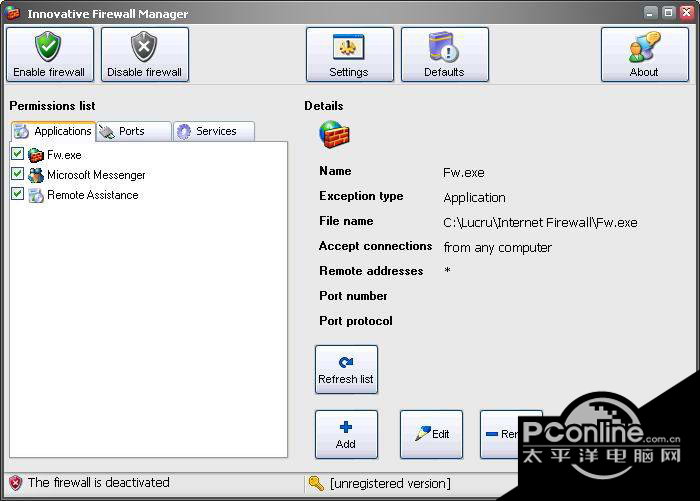This screenshot has height=501, width=700.
Task: Click the Remote Assistance icon in list
Action: 36,195
